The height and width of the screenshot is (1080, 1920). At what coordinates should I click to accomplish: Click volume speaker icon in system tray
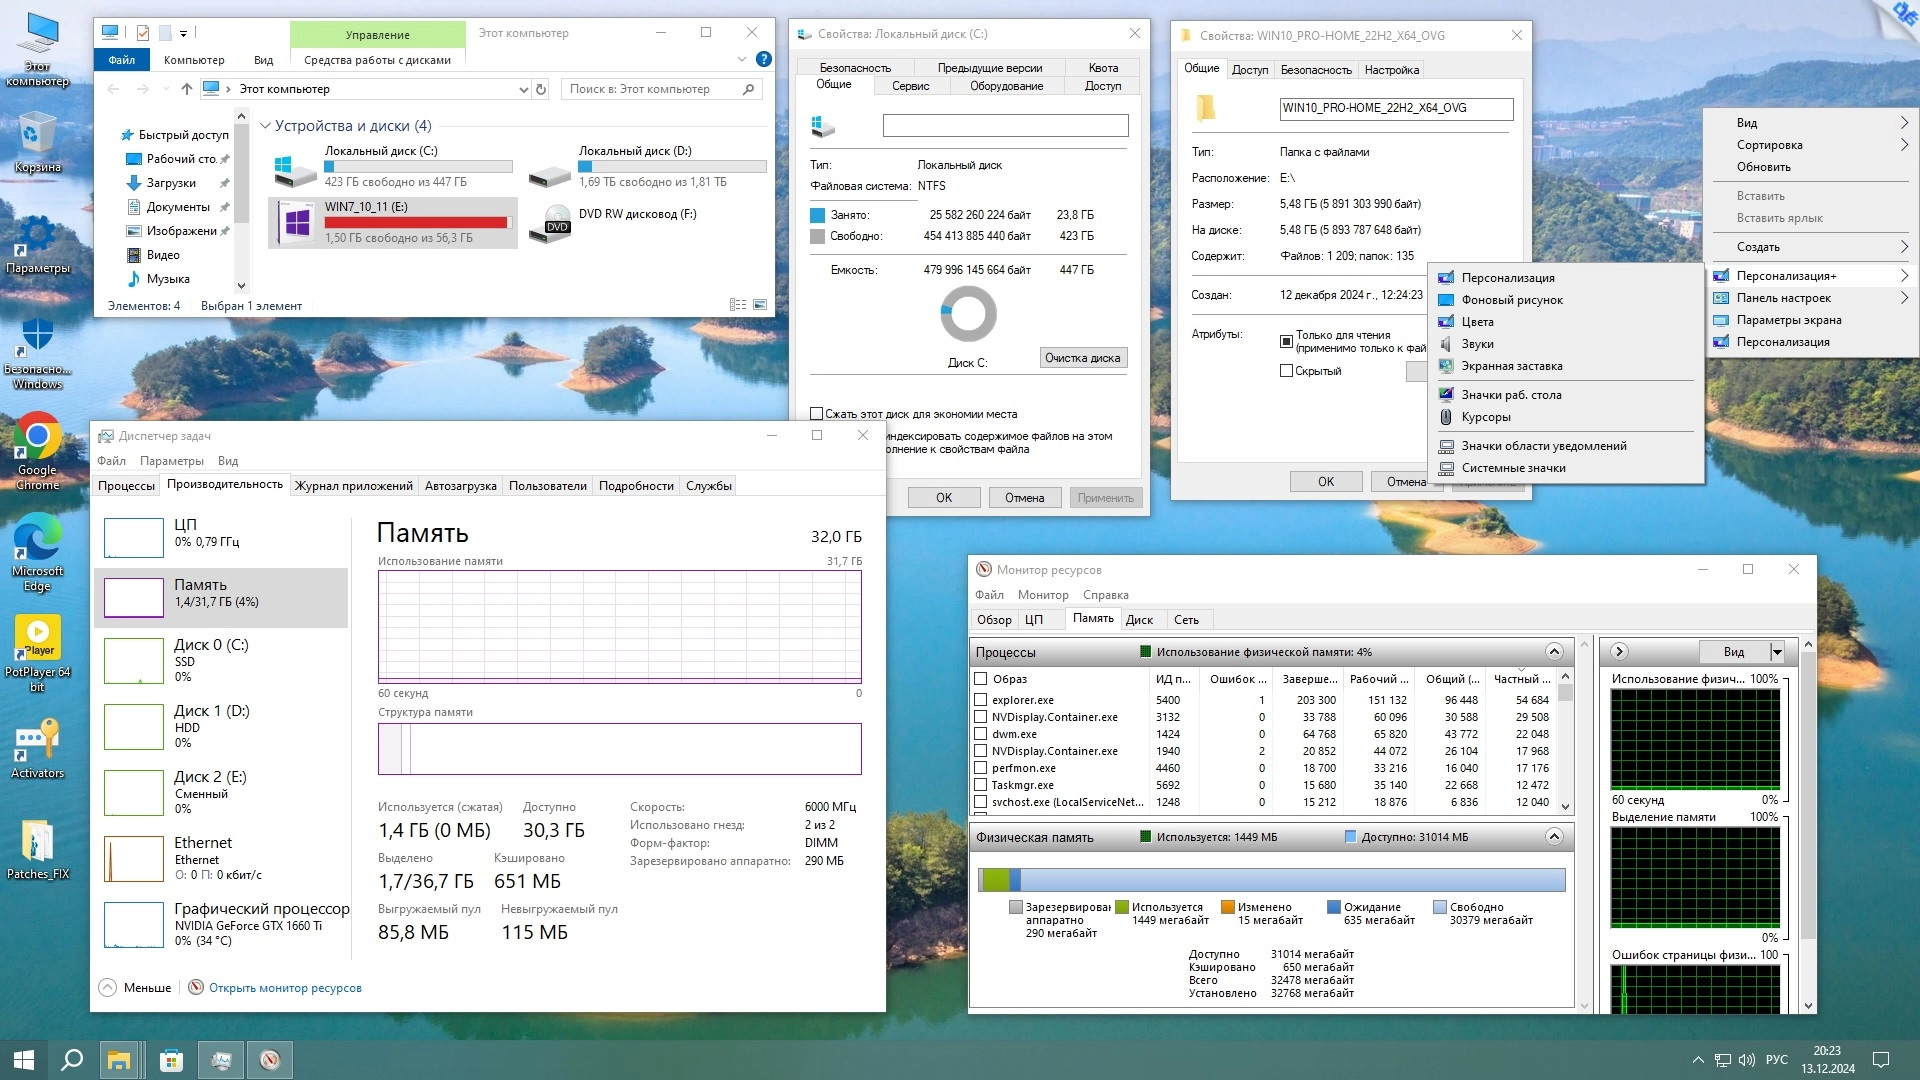tap(1747, 1060)
